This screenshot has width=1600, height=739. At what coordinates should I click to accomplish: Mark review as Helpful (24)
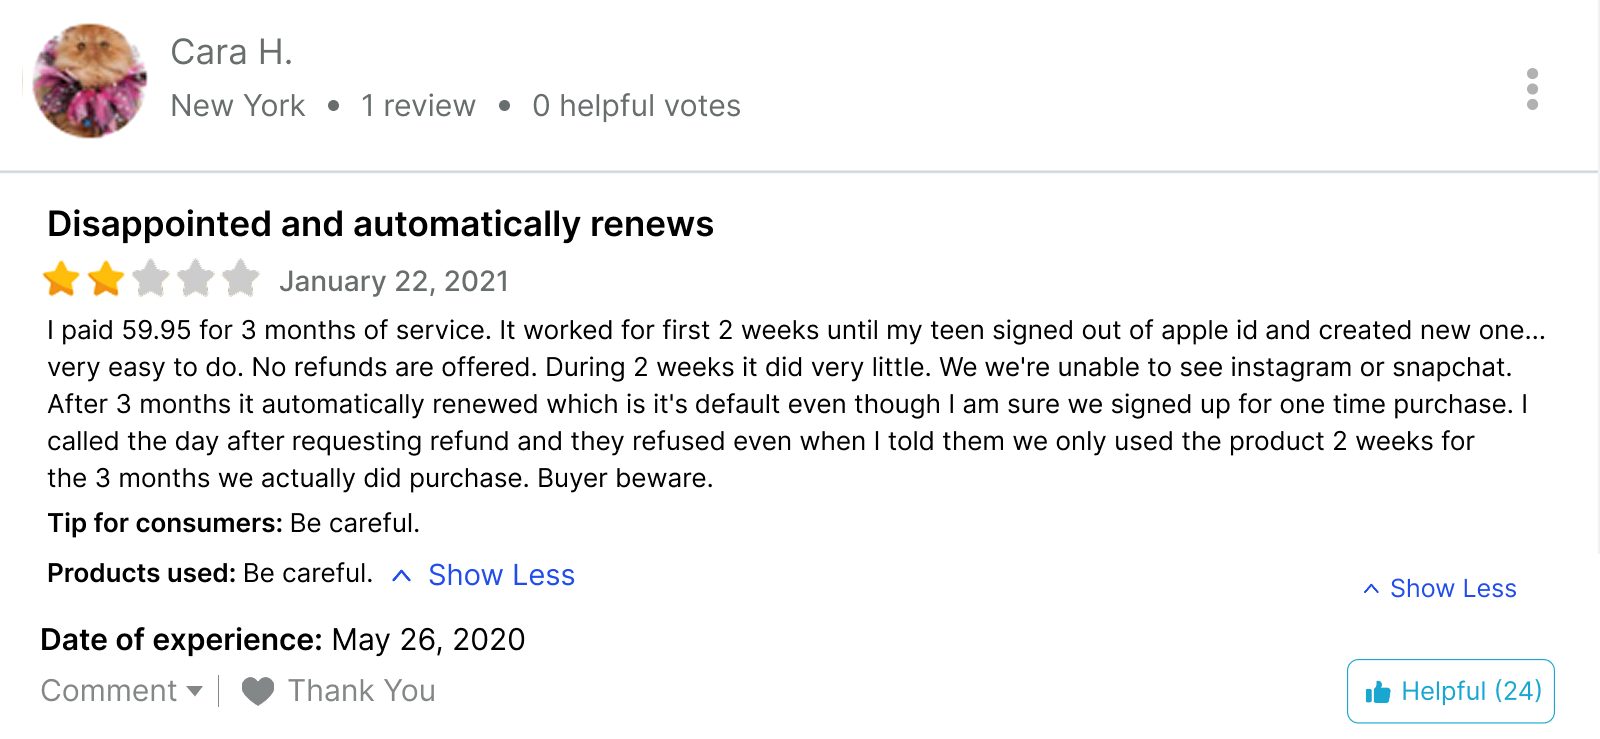(1451, 691)
